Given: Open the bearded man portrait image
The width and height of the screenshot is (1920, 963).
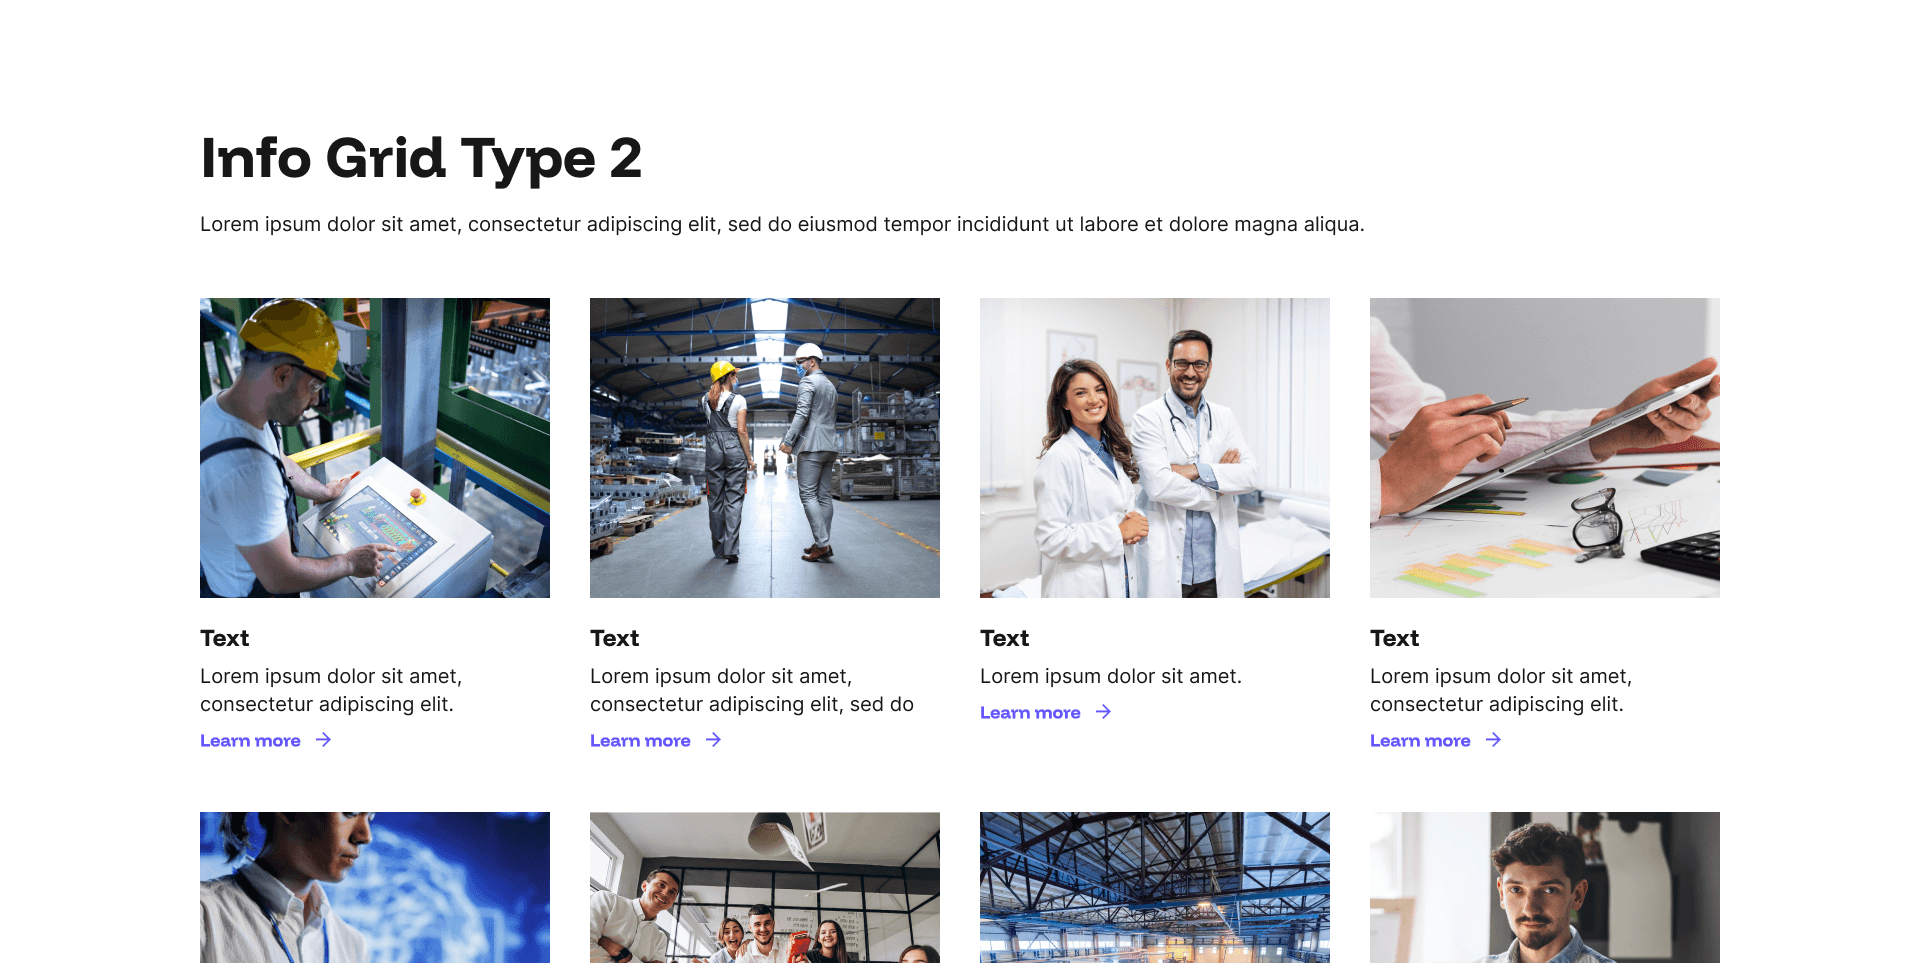Looking at the screenshot, I should pos(1545,887).
